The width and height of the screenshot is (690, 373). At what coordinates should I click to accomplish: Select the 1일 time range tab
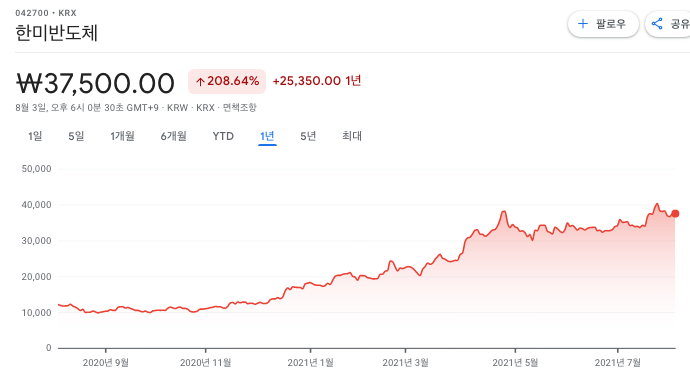coord(35,136)
